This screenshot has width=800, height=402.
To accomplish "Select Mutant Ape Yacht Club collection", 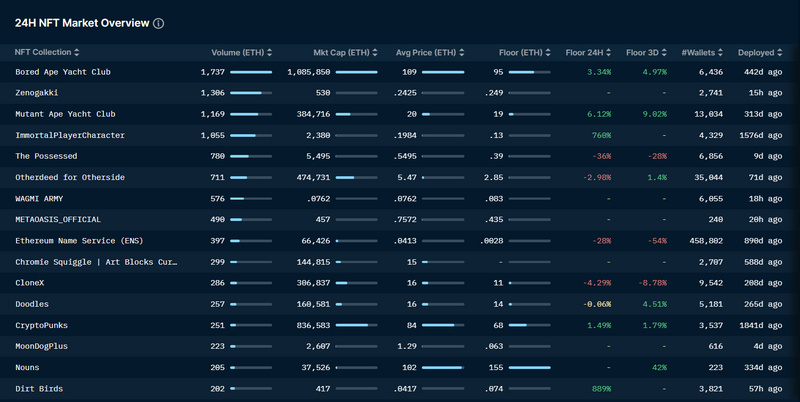I will (x=65, y=114).
